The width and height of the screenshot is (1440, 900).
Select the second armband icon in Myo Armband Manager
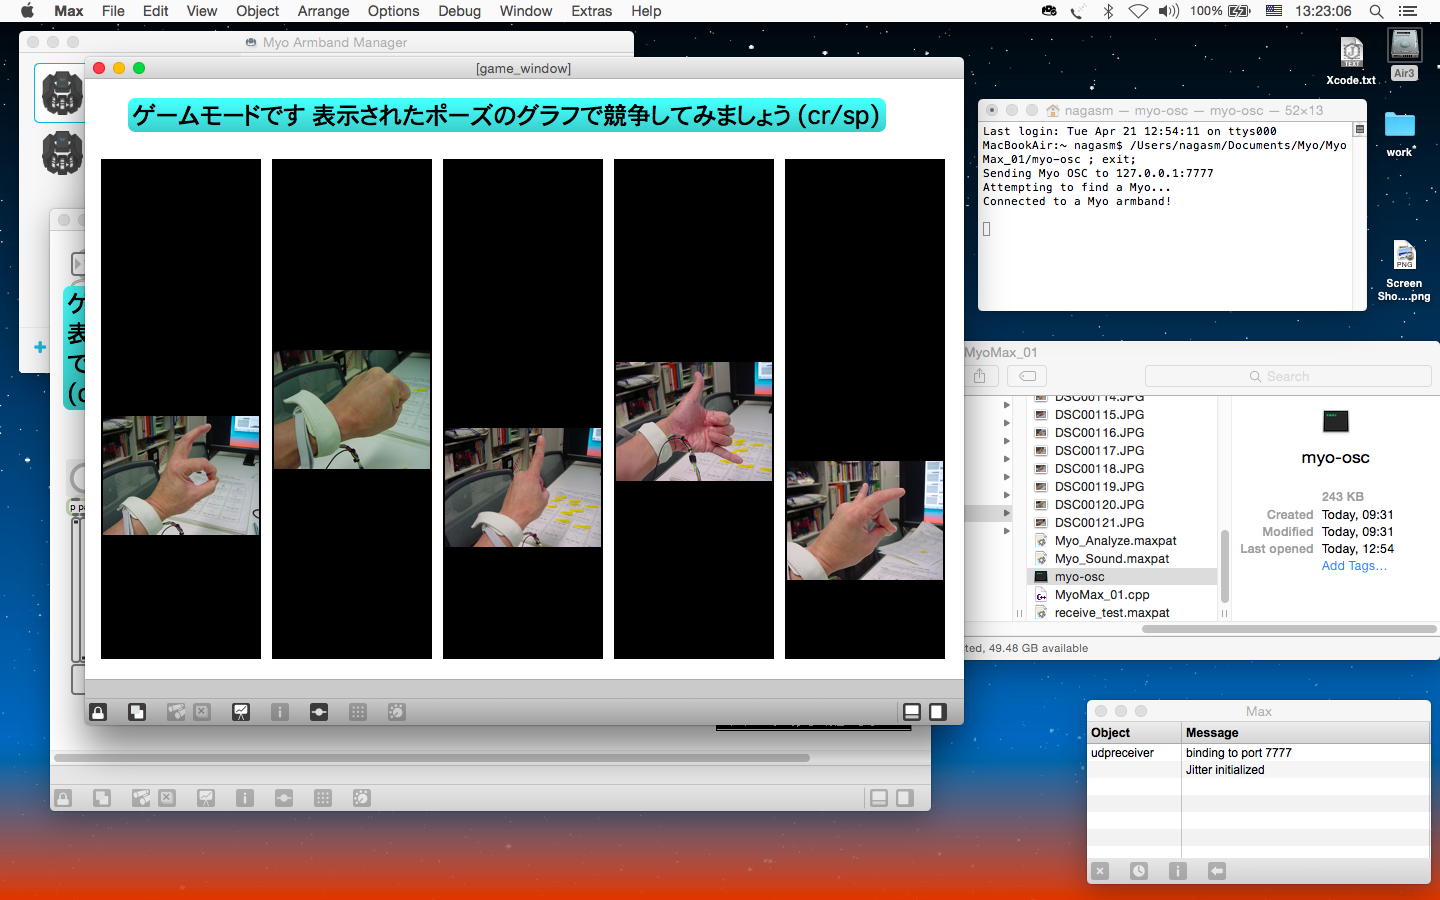tap(62, 153)
